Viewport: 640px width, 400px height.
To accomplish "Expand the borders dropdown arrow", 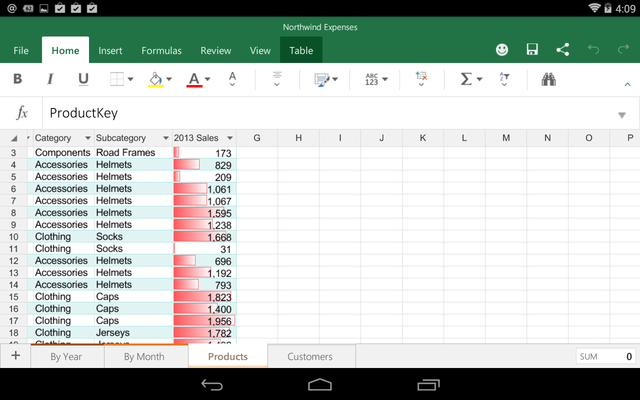I will [130, 79].
